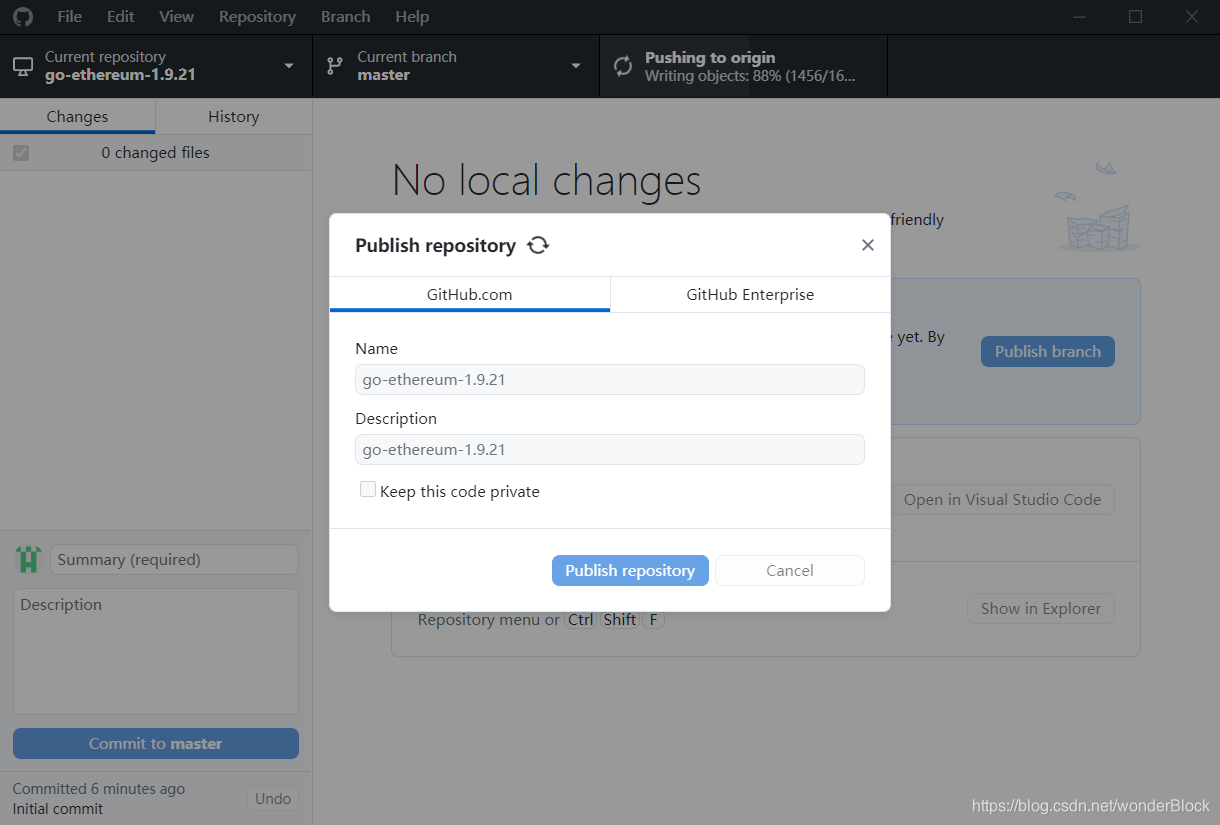This screenshot has width=1220, height=825.
Task: Open the Branch menu
Action: [x=346, y=17]
